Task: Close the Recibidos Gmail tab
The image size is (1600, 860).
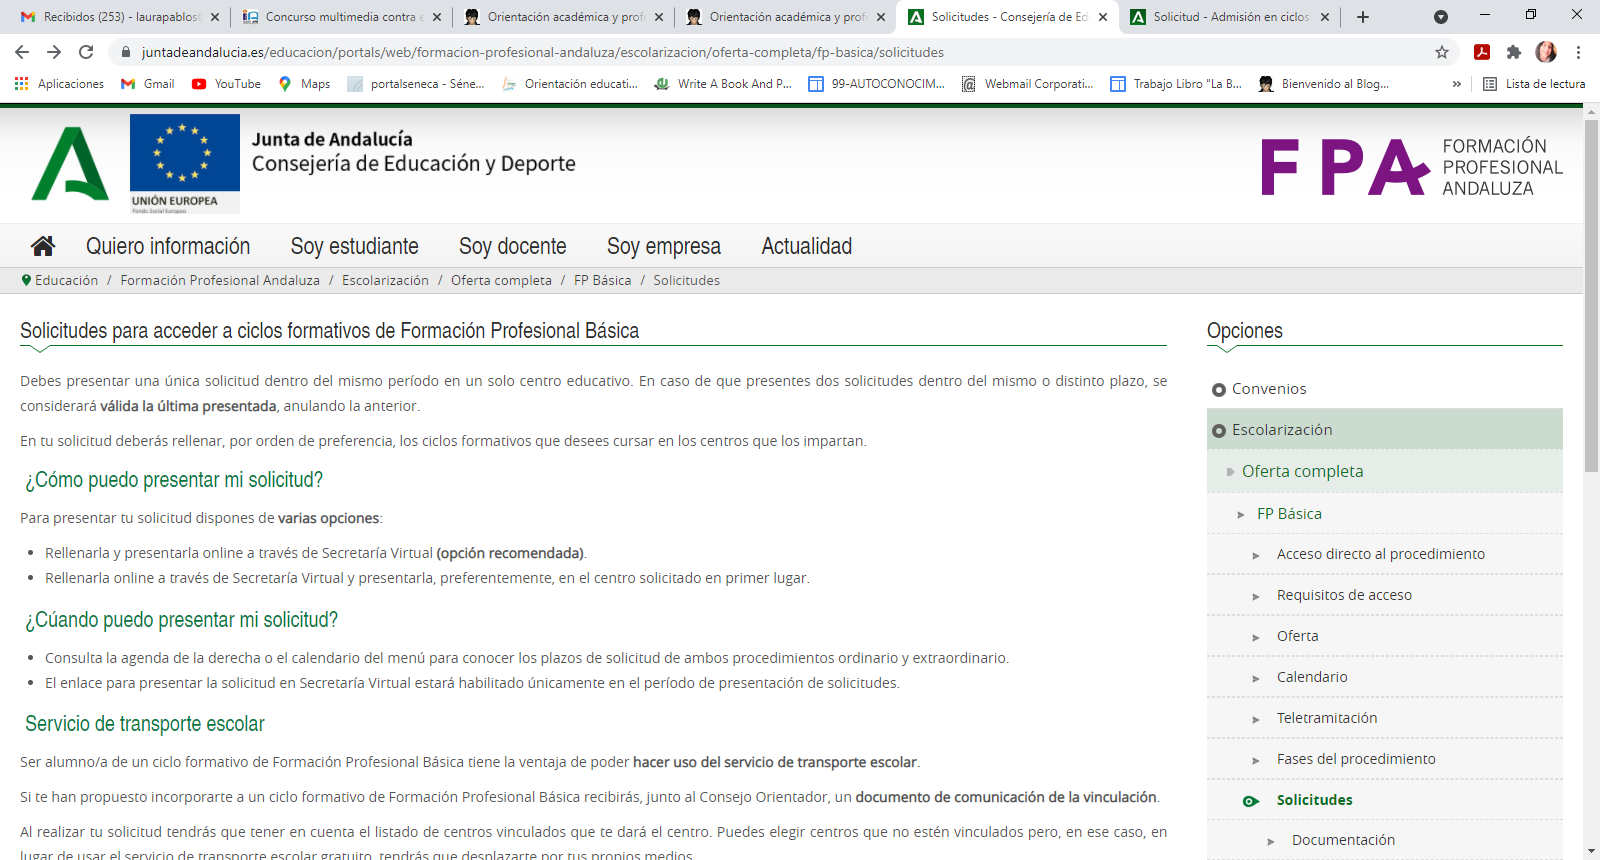Action: pos(215,17)
